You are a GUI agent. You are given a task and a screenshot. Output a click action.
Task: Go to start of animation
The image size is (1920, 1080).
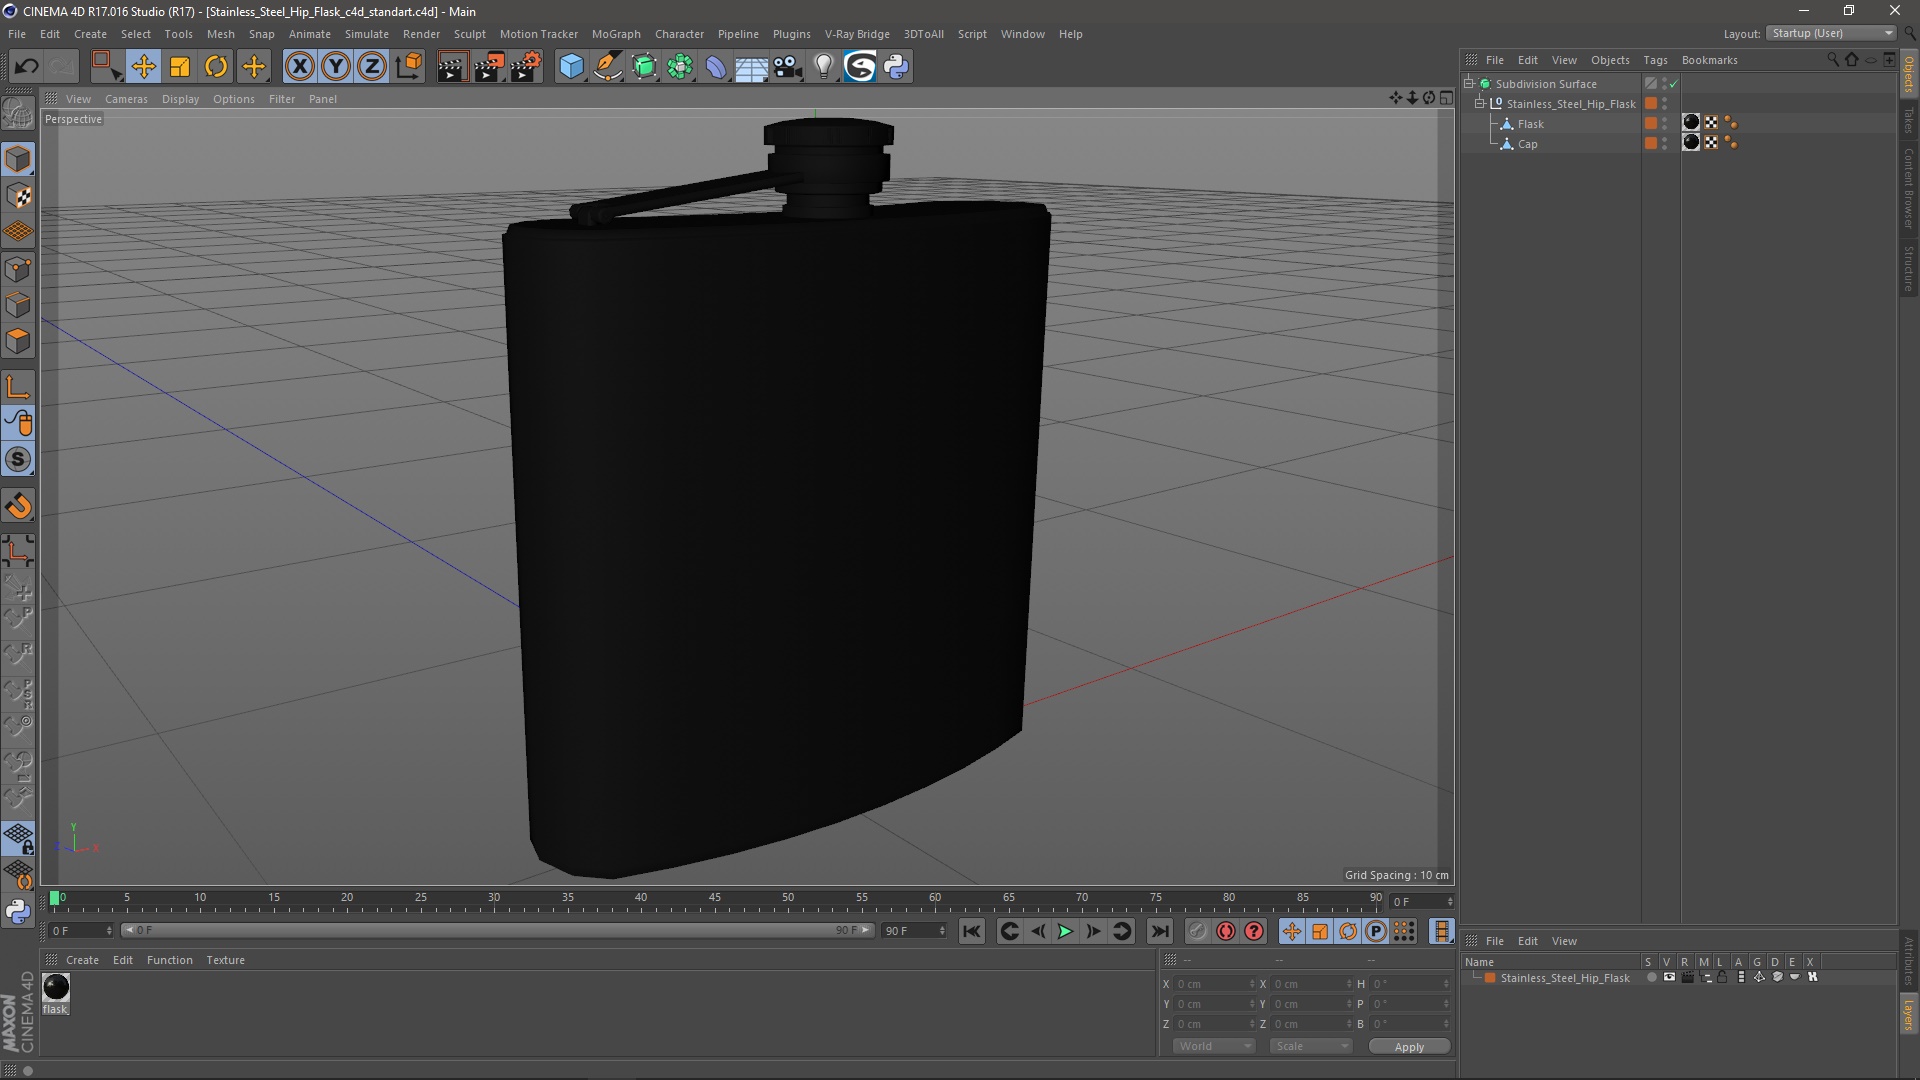971,931
